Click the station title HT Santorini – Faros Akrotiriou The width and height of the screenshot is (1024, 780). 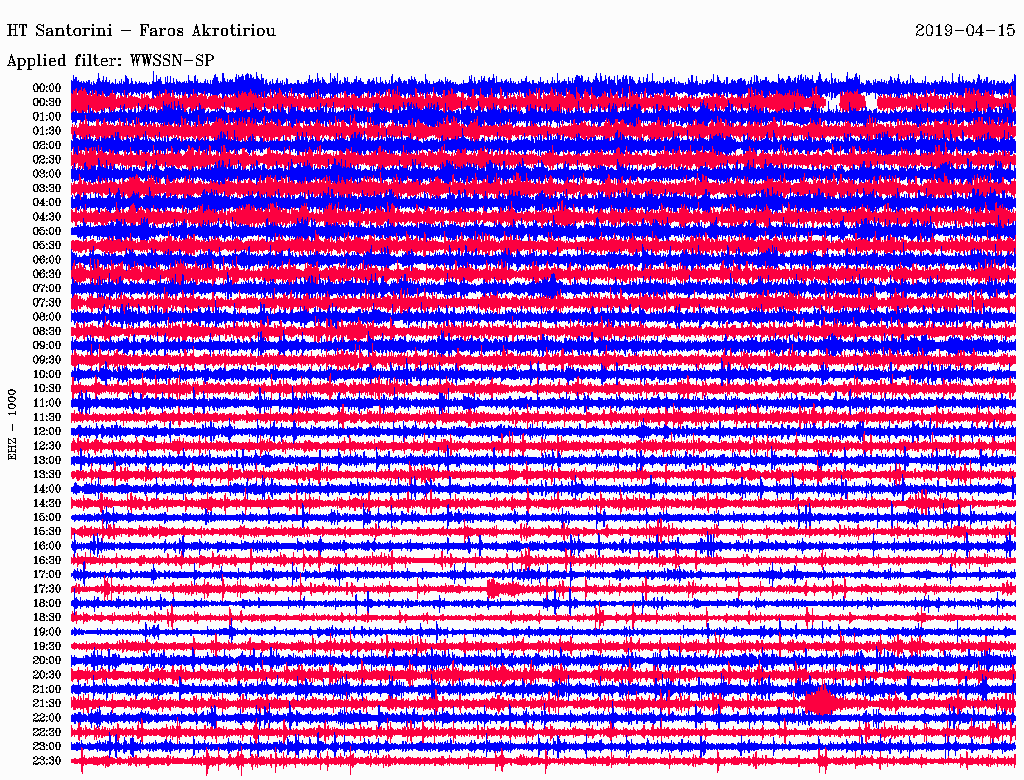point(141,30)
